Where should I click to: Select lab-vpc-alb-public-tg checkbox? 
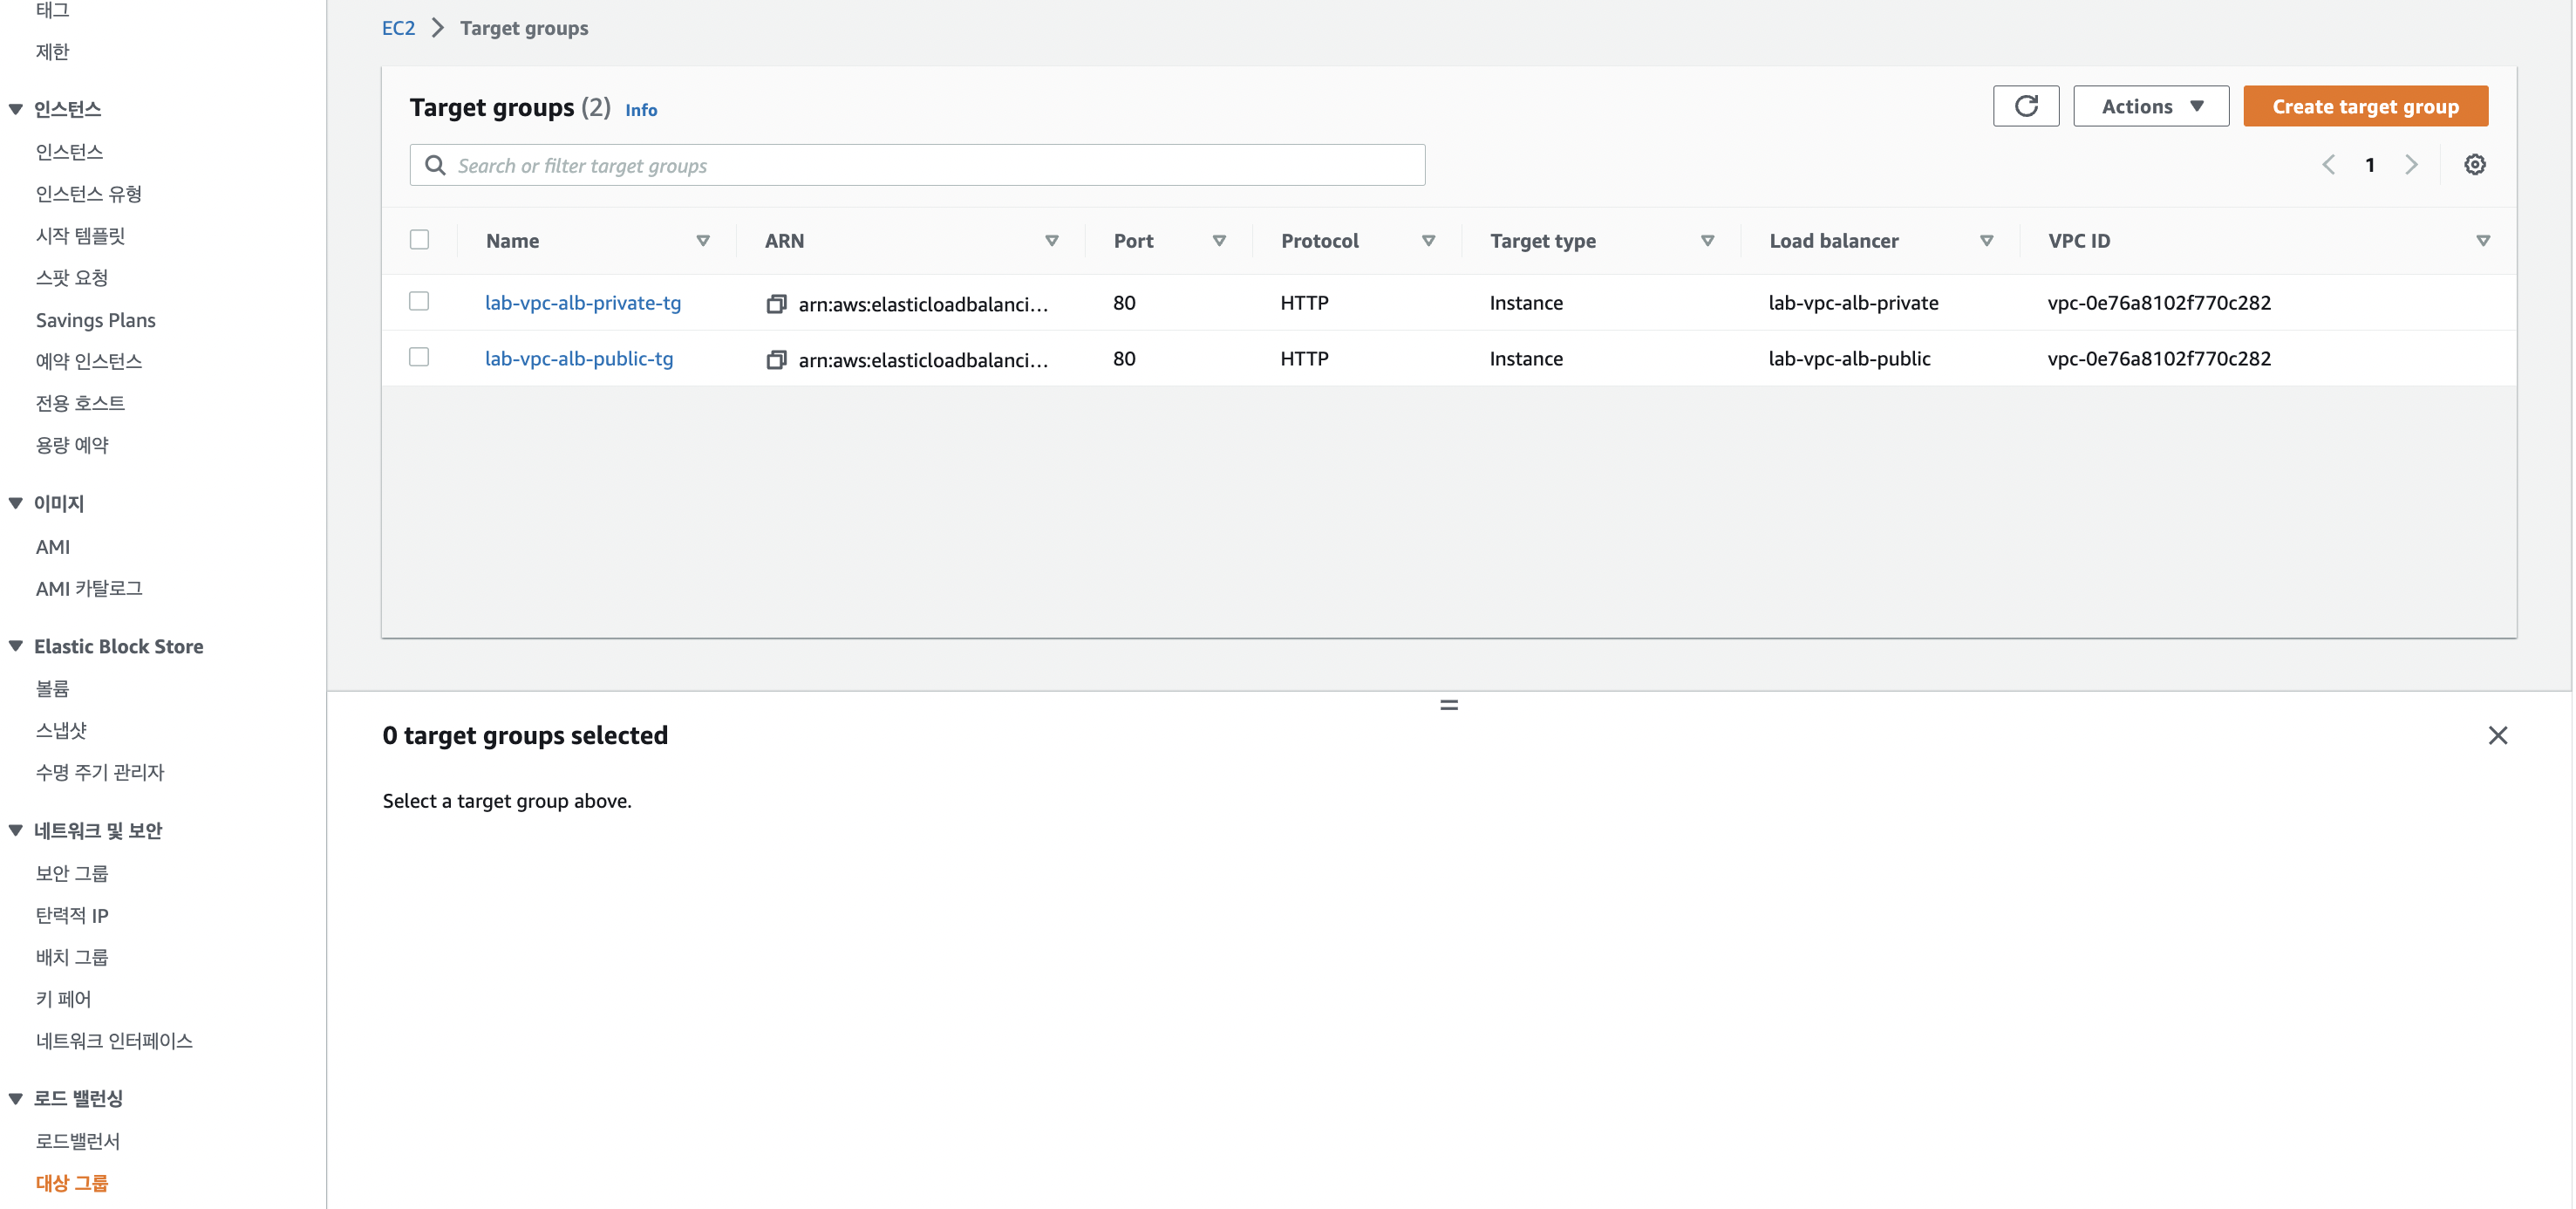point(419,358)
